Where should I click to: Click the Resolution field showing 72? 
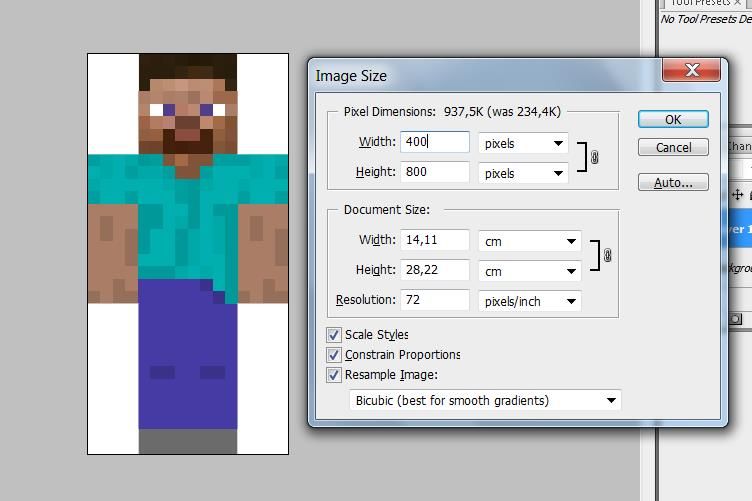pyautogui.click(x=435, y=300)
